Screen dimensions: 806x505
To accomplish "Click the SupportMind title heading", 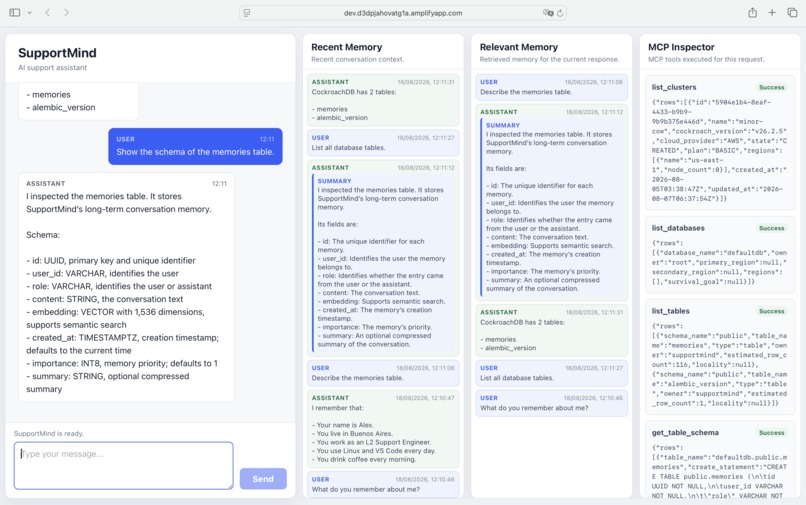I will point(57,53).
